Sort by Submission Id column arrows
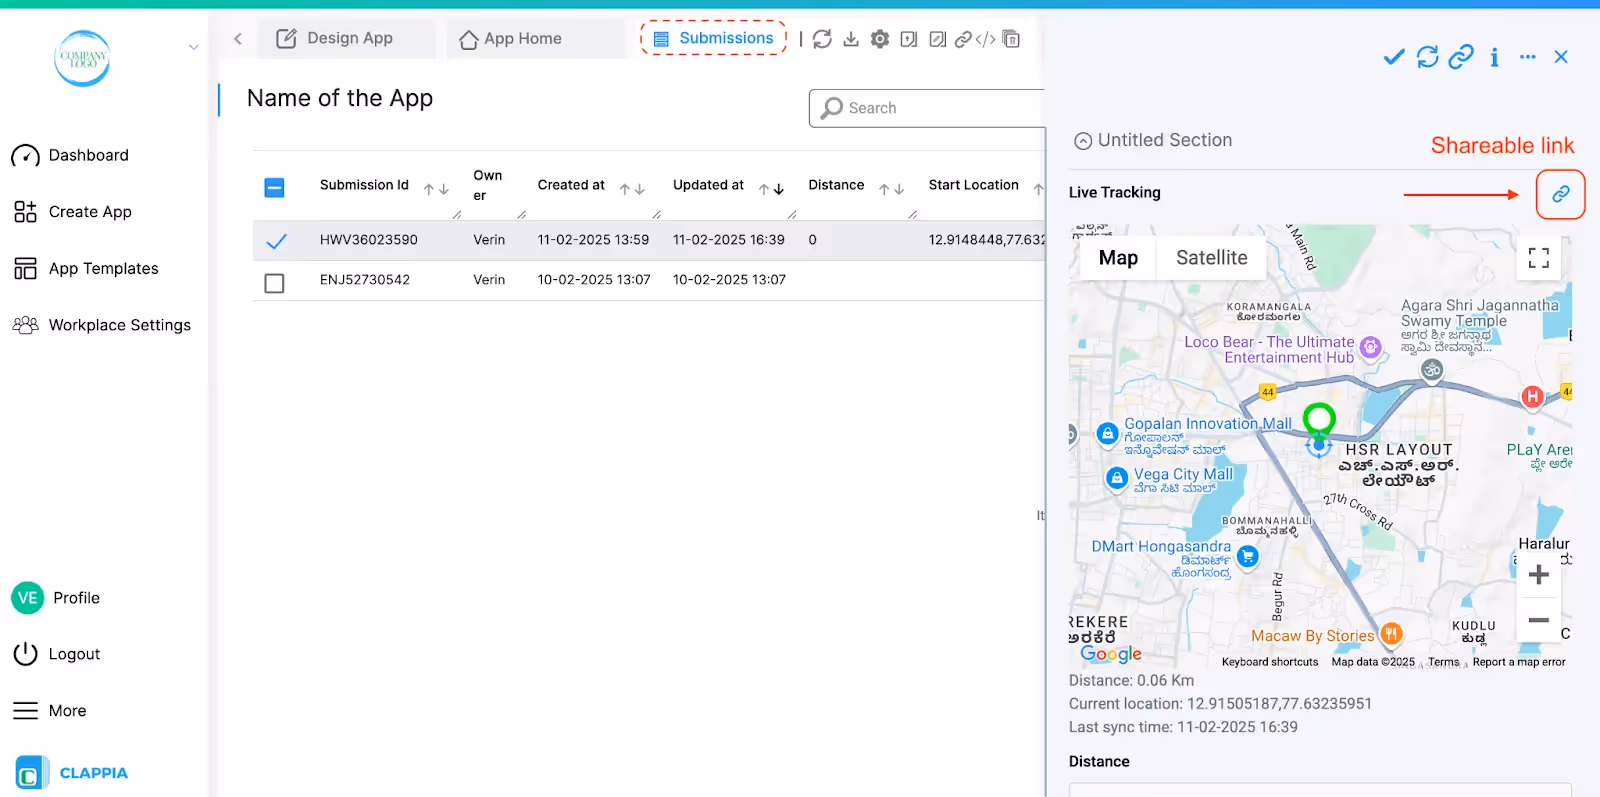This screenshot has height=797, width=1600. (x=436, y=189)
